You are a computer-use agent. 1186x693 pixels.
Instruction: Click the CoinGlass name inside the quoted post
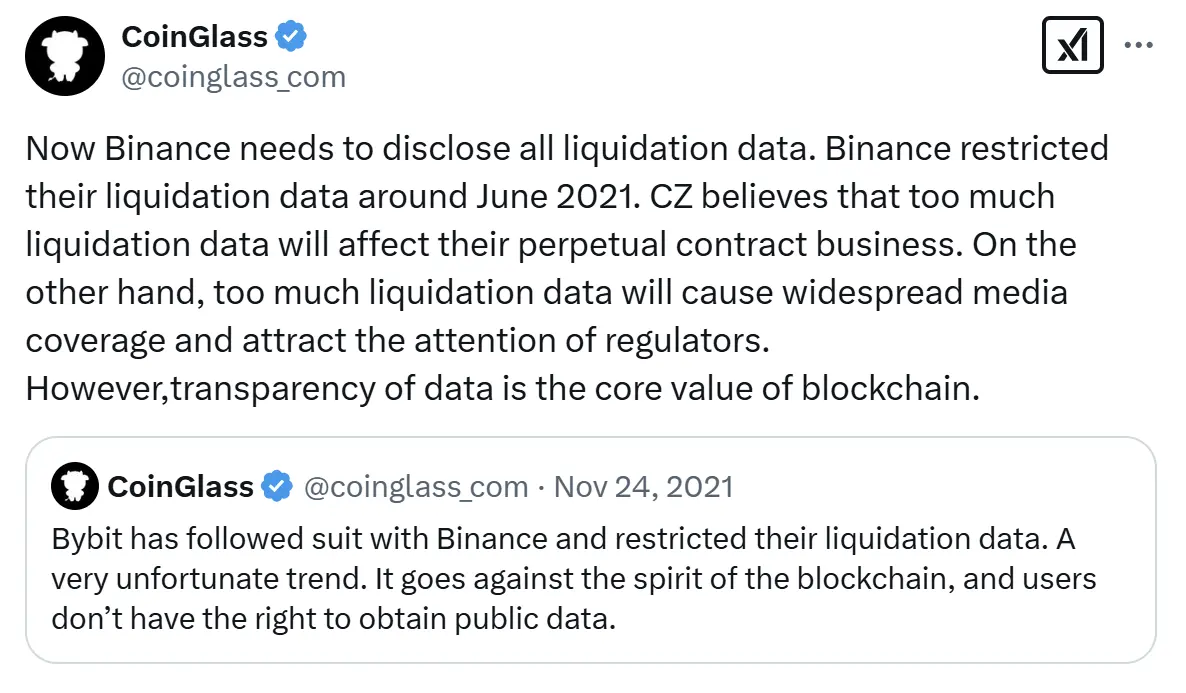pos(180,487)
